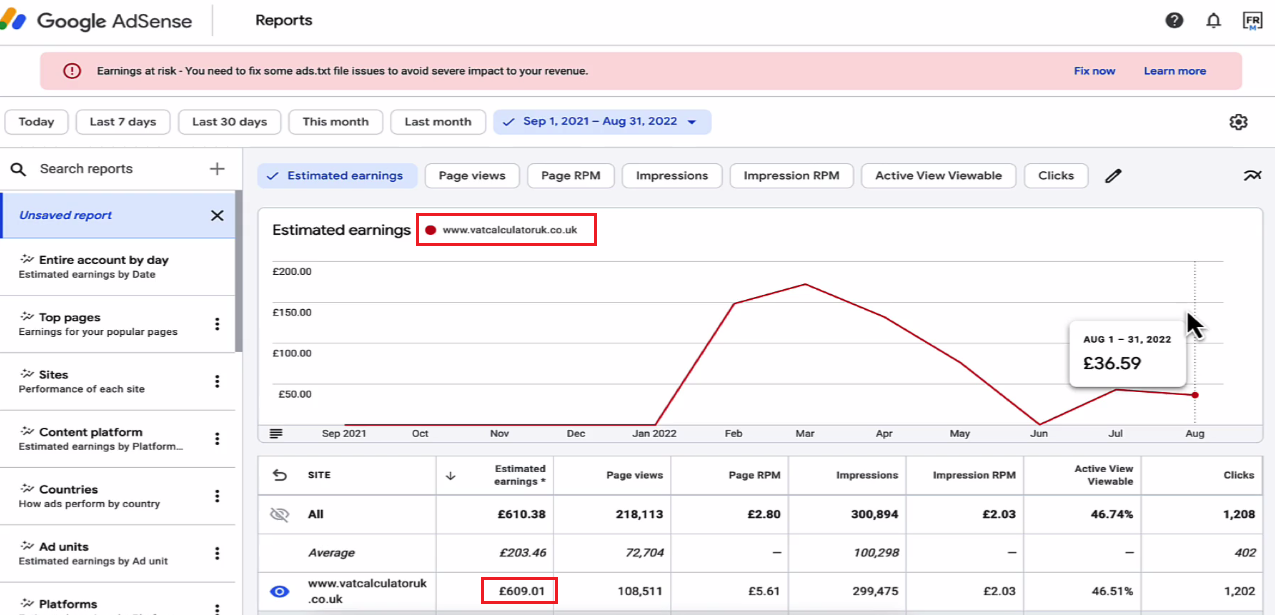Click the red alert icon in the earnings banner
This screenshot has width=1275, height=615.
(x=71, y=71)
